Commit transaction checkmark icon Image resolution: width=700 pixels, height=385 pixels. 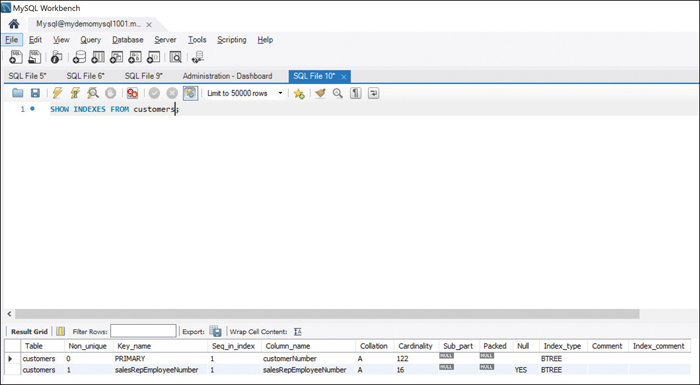click(154, 93)
